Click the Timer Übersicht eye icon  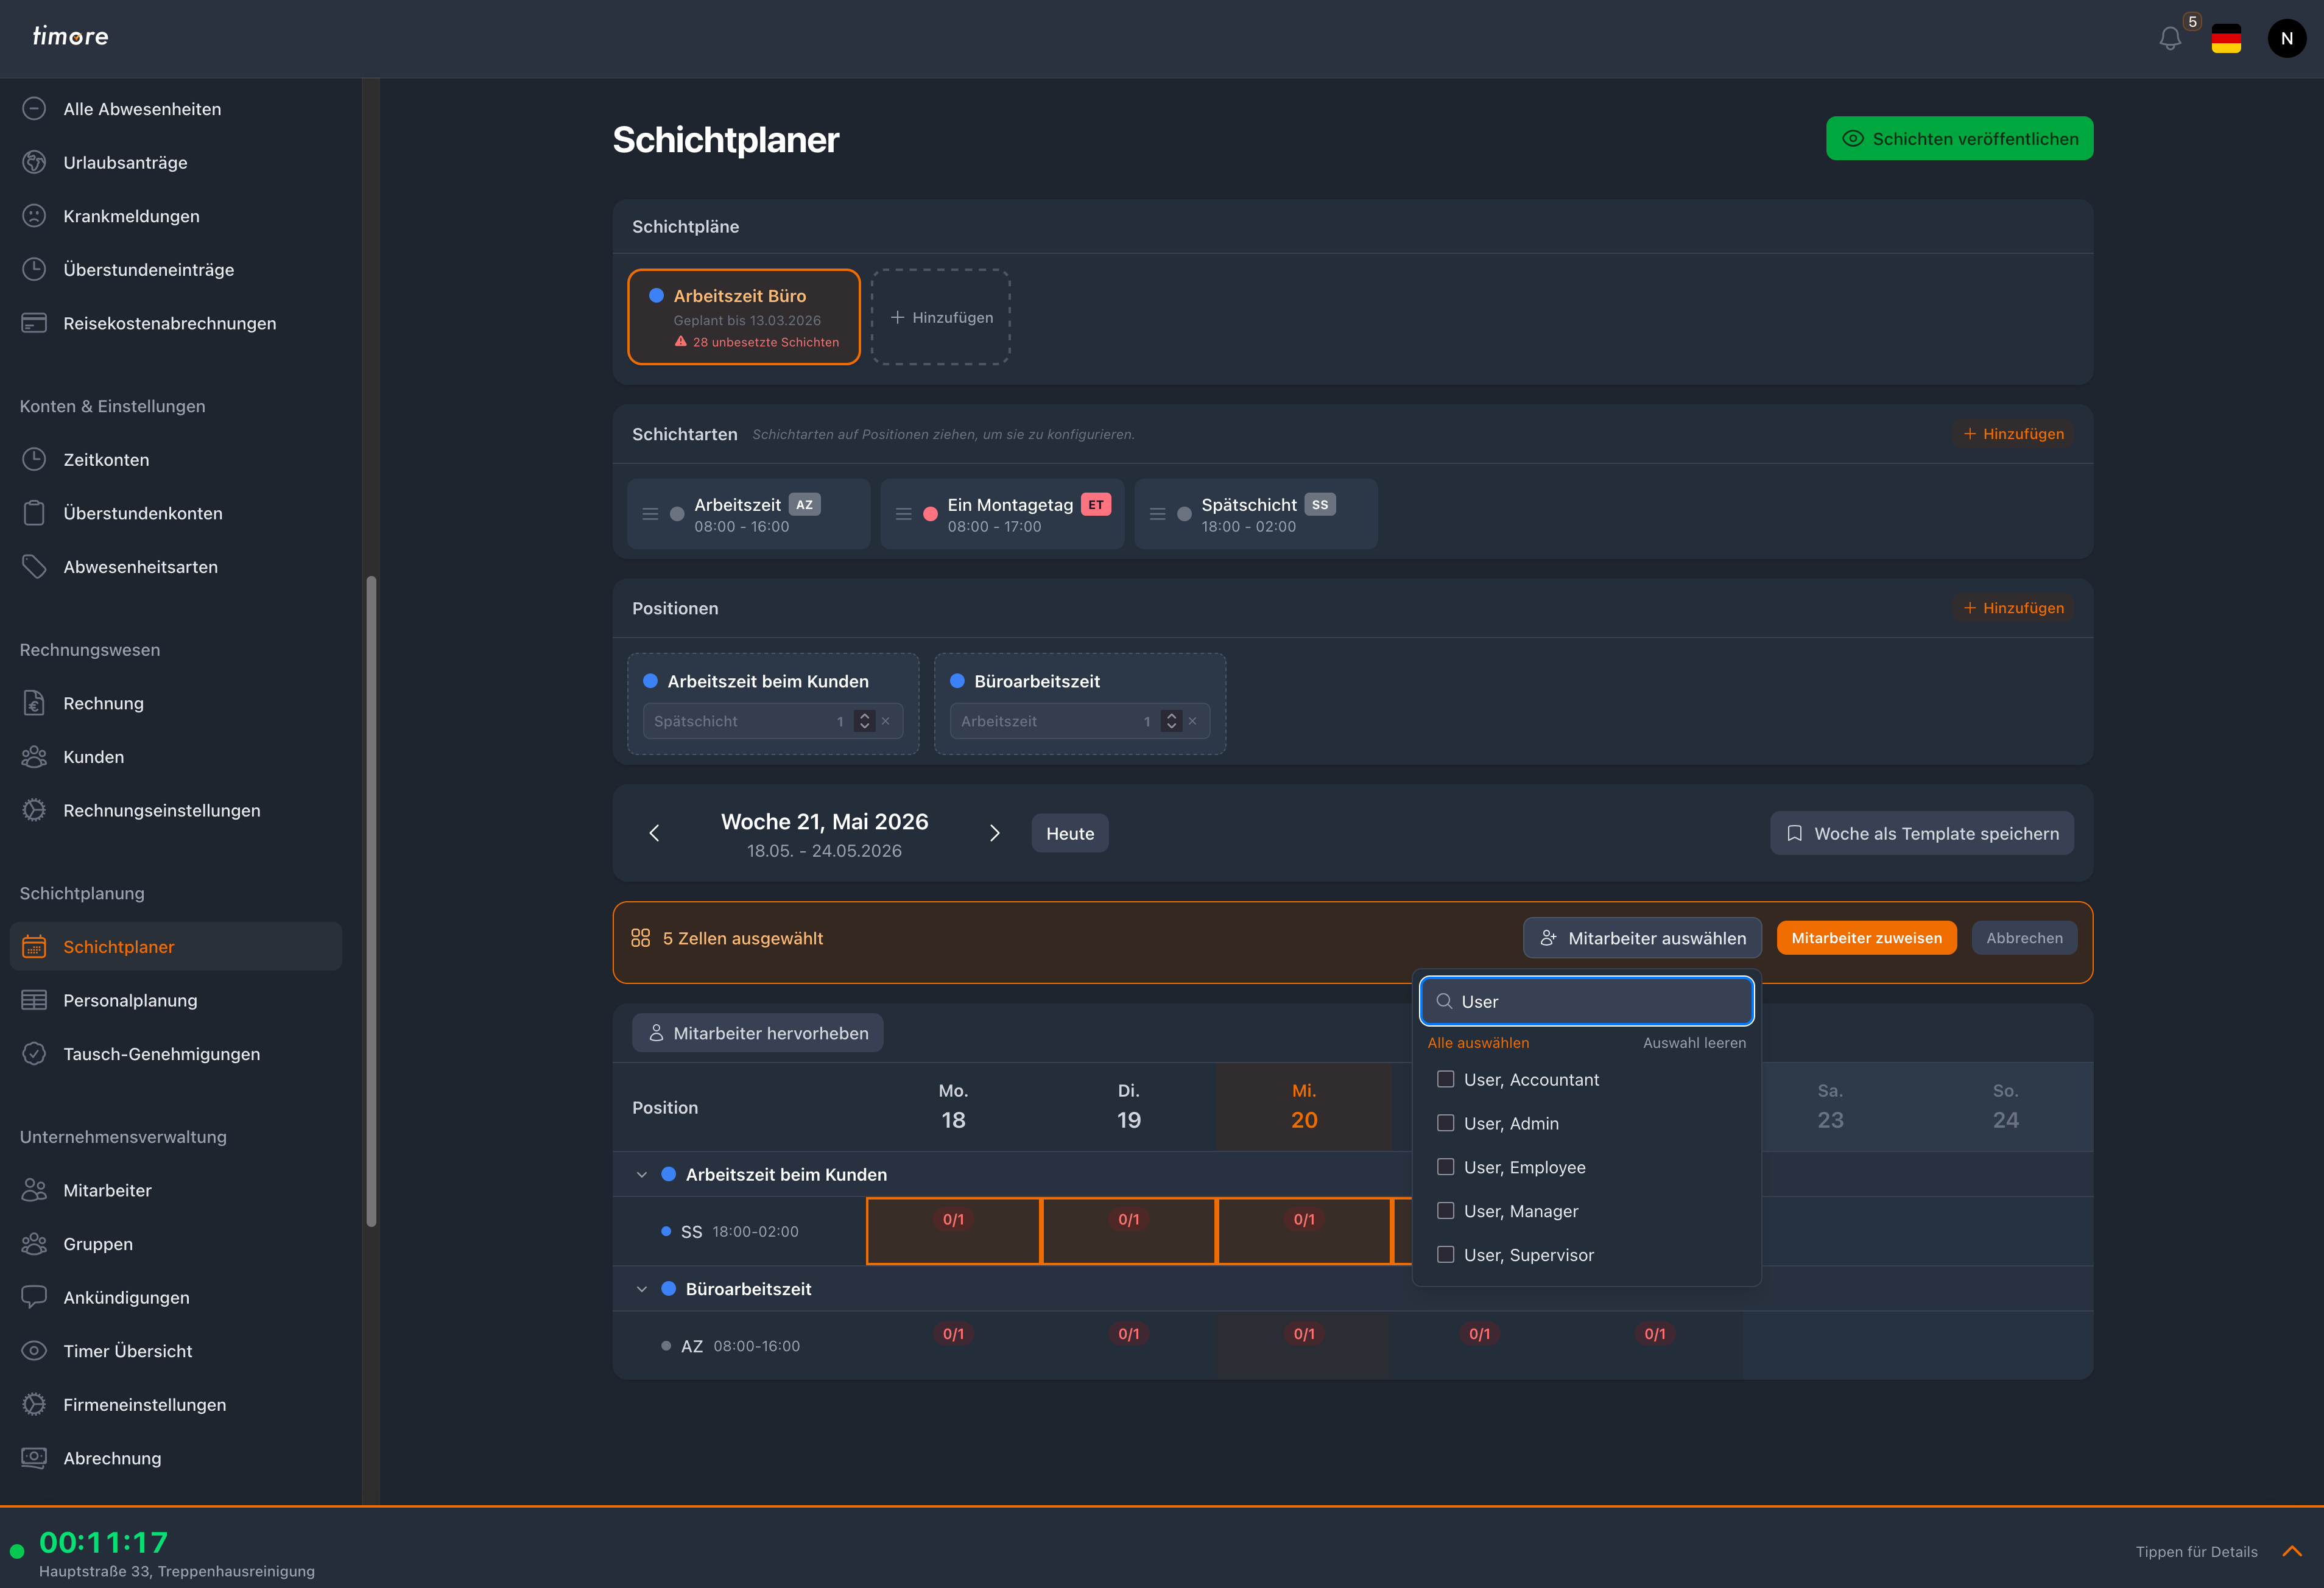click(x=34, y=1351)
